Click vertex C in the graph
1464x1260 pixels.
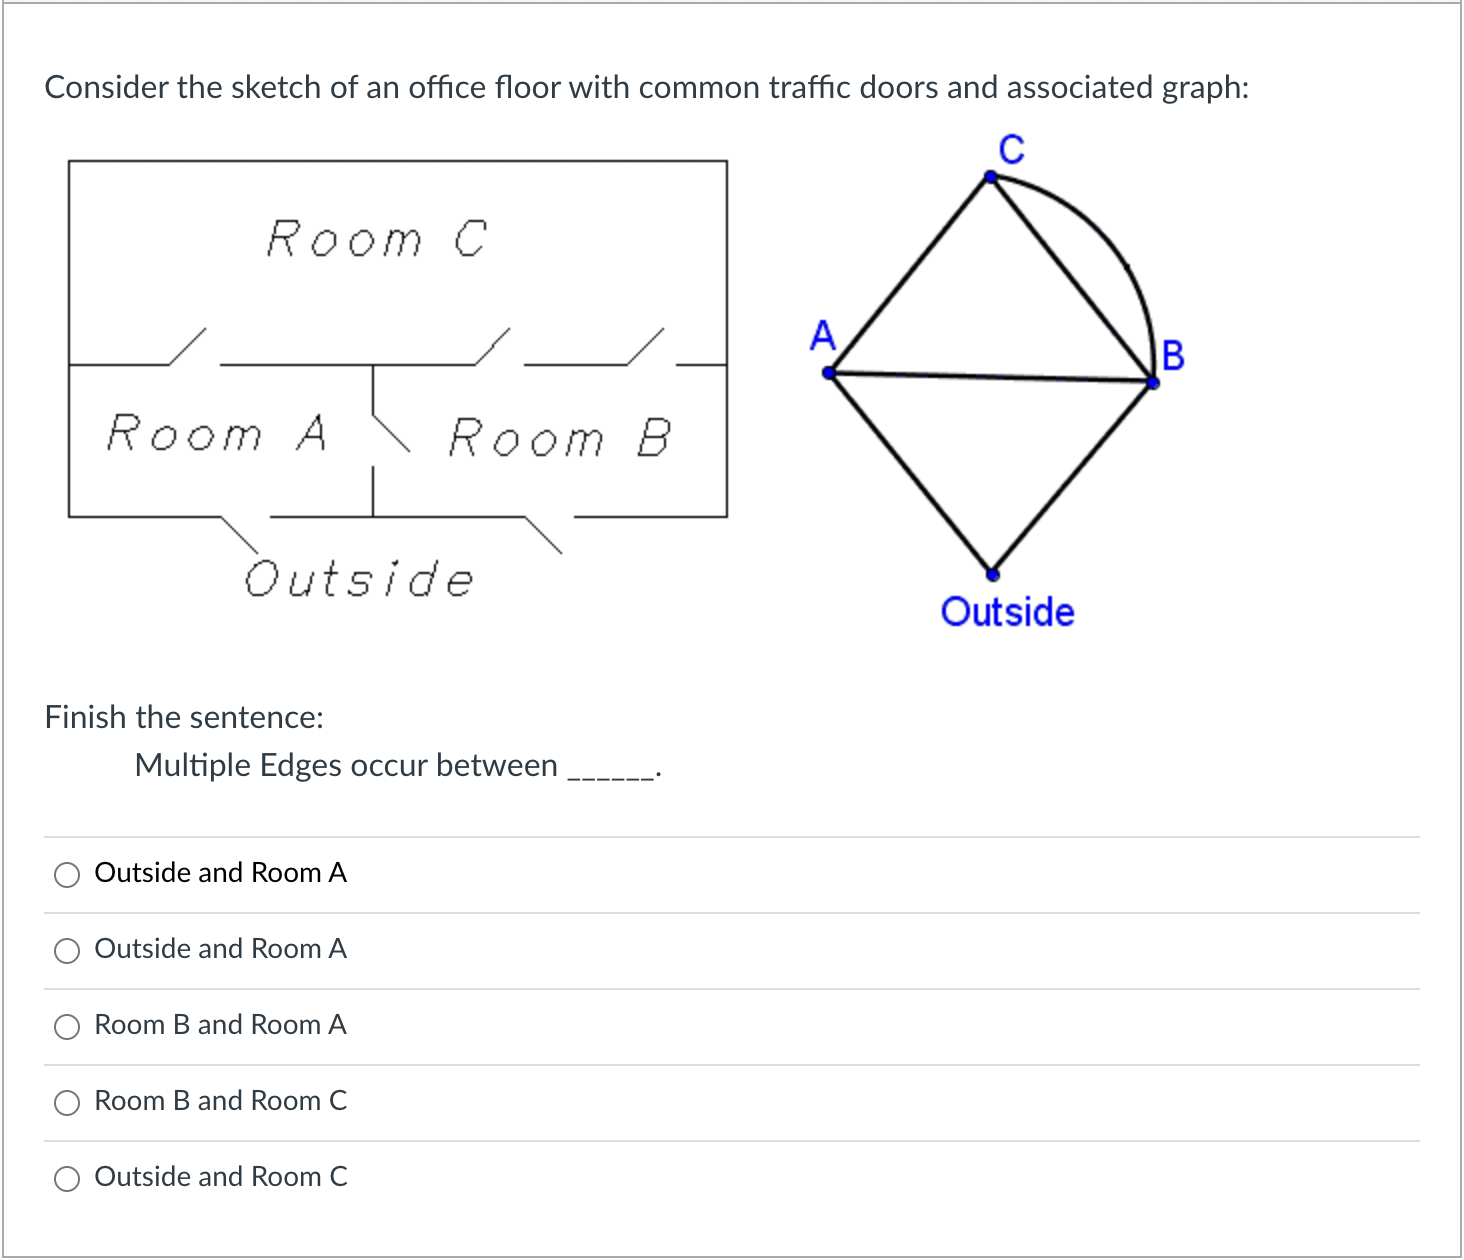(x=991, y=175)
